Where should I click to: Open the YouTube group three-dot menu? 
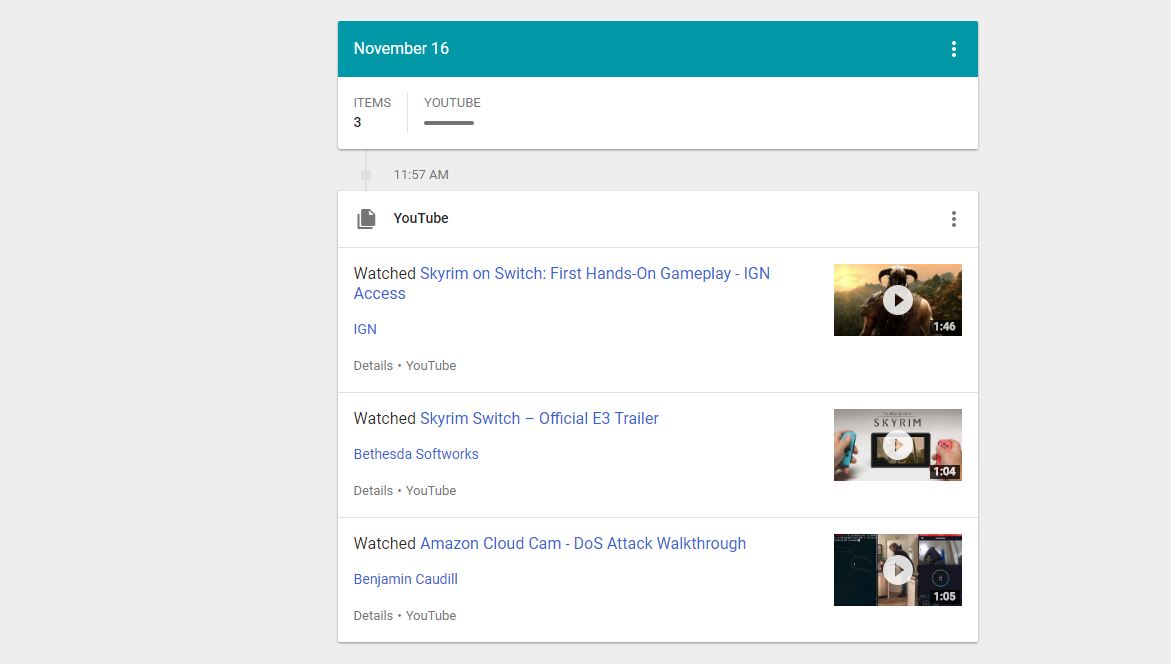point(954,219)
